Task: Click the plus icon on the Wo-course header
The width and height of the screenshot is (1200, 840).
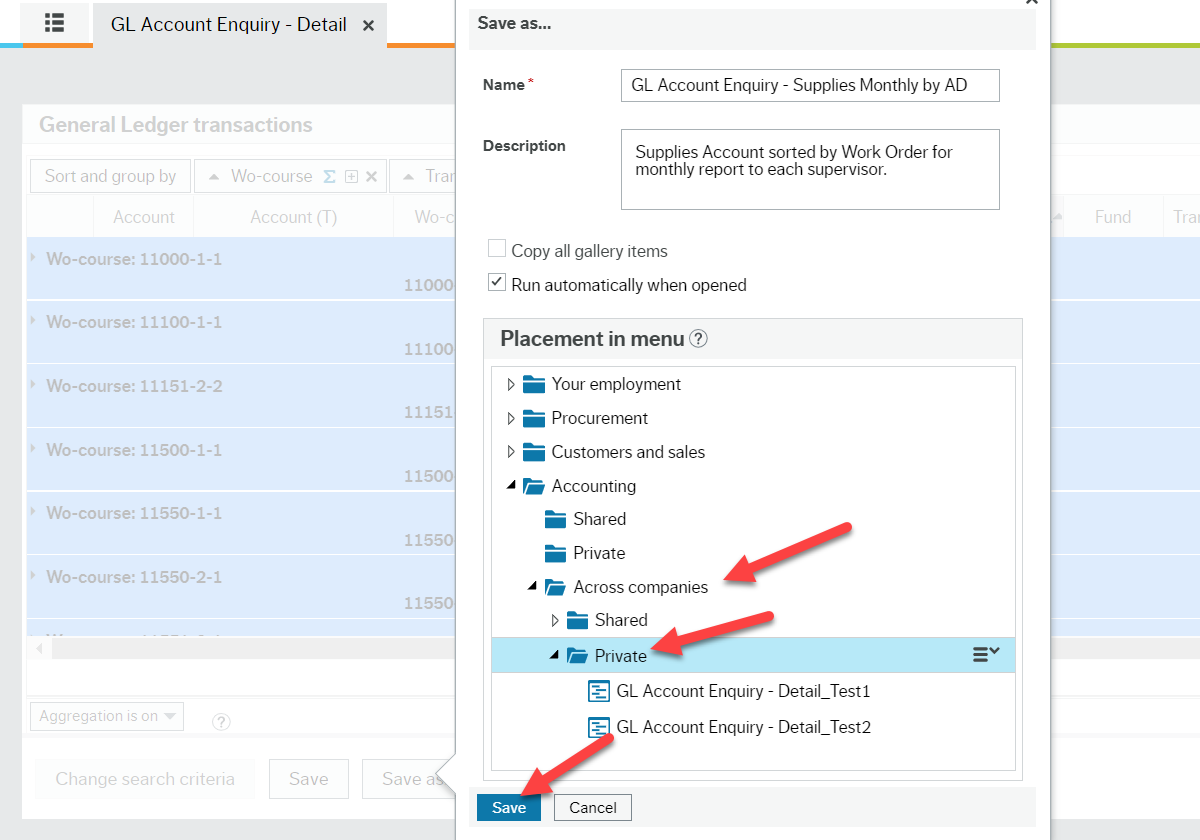Action: (351, 176)
